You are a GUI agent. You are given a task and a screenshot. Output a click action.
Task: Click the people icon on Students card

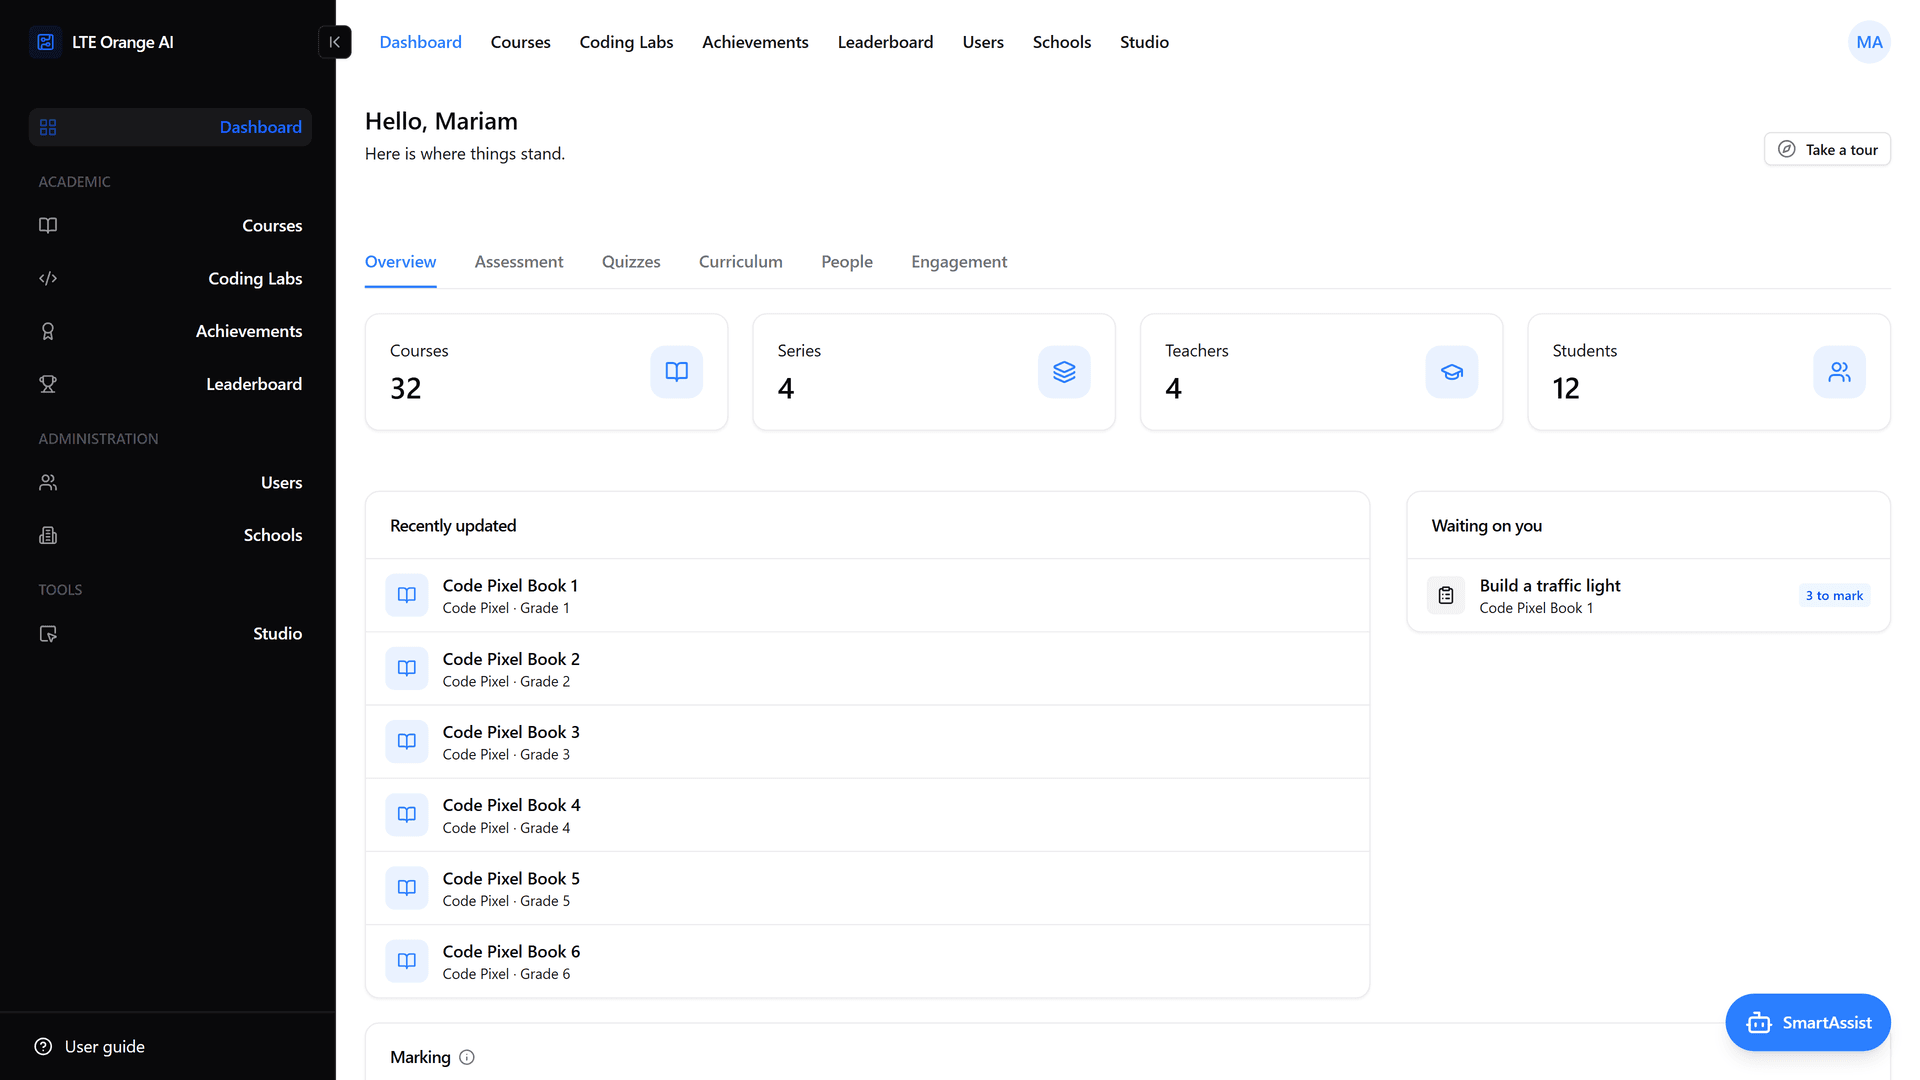coord(1840,372)
